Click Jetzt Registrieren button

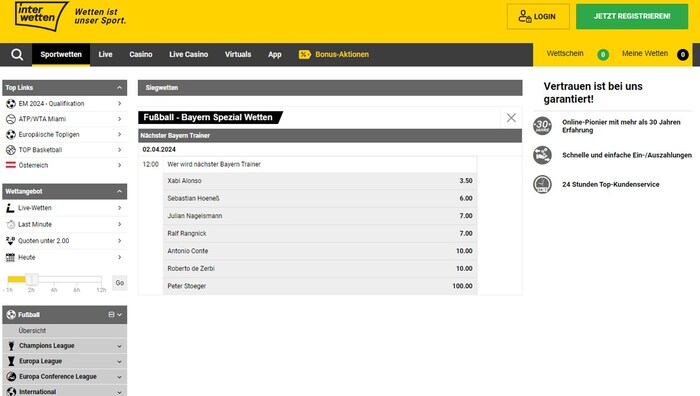[632, 17]
